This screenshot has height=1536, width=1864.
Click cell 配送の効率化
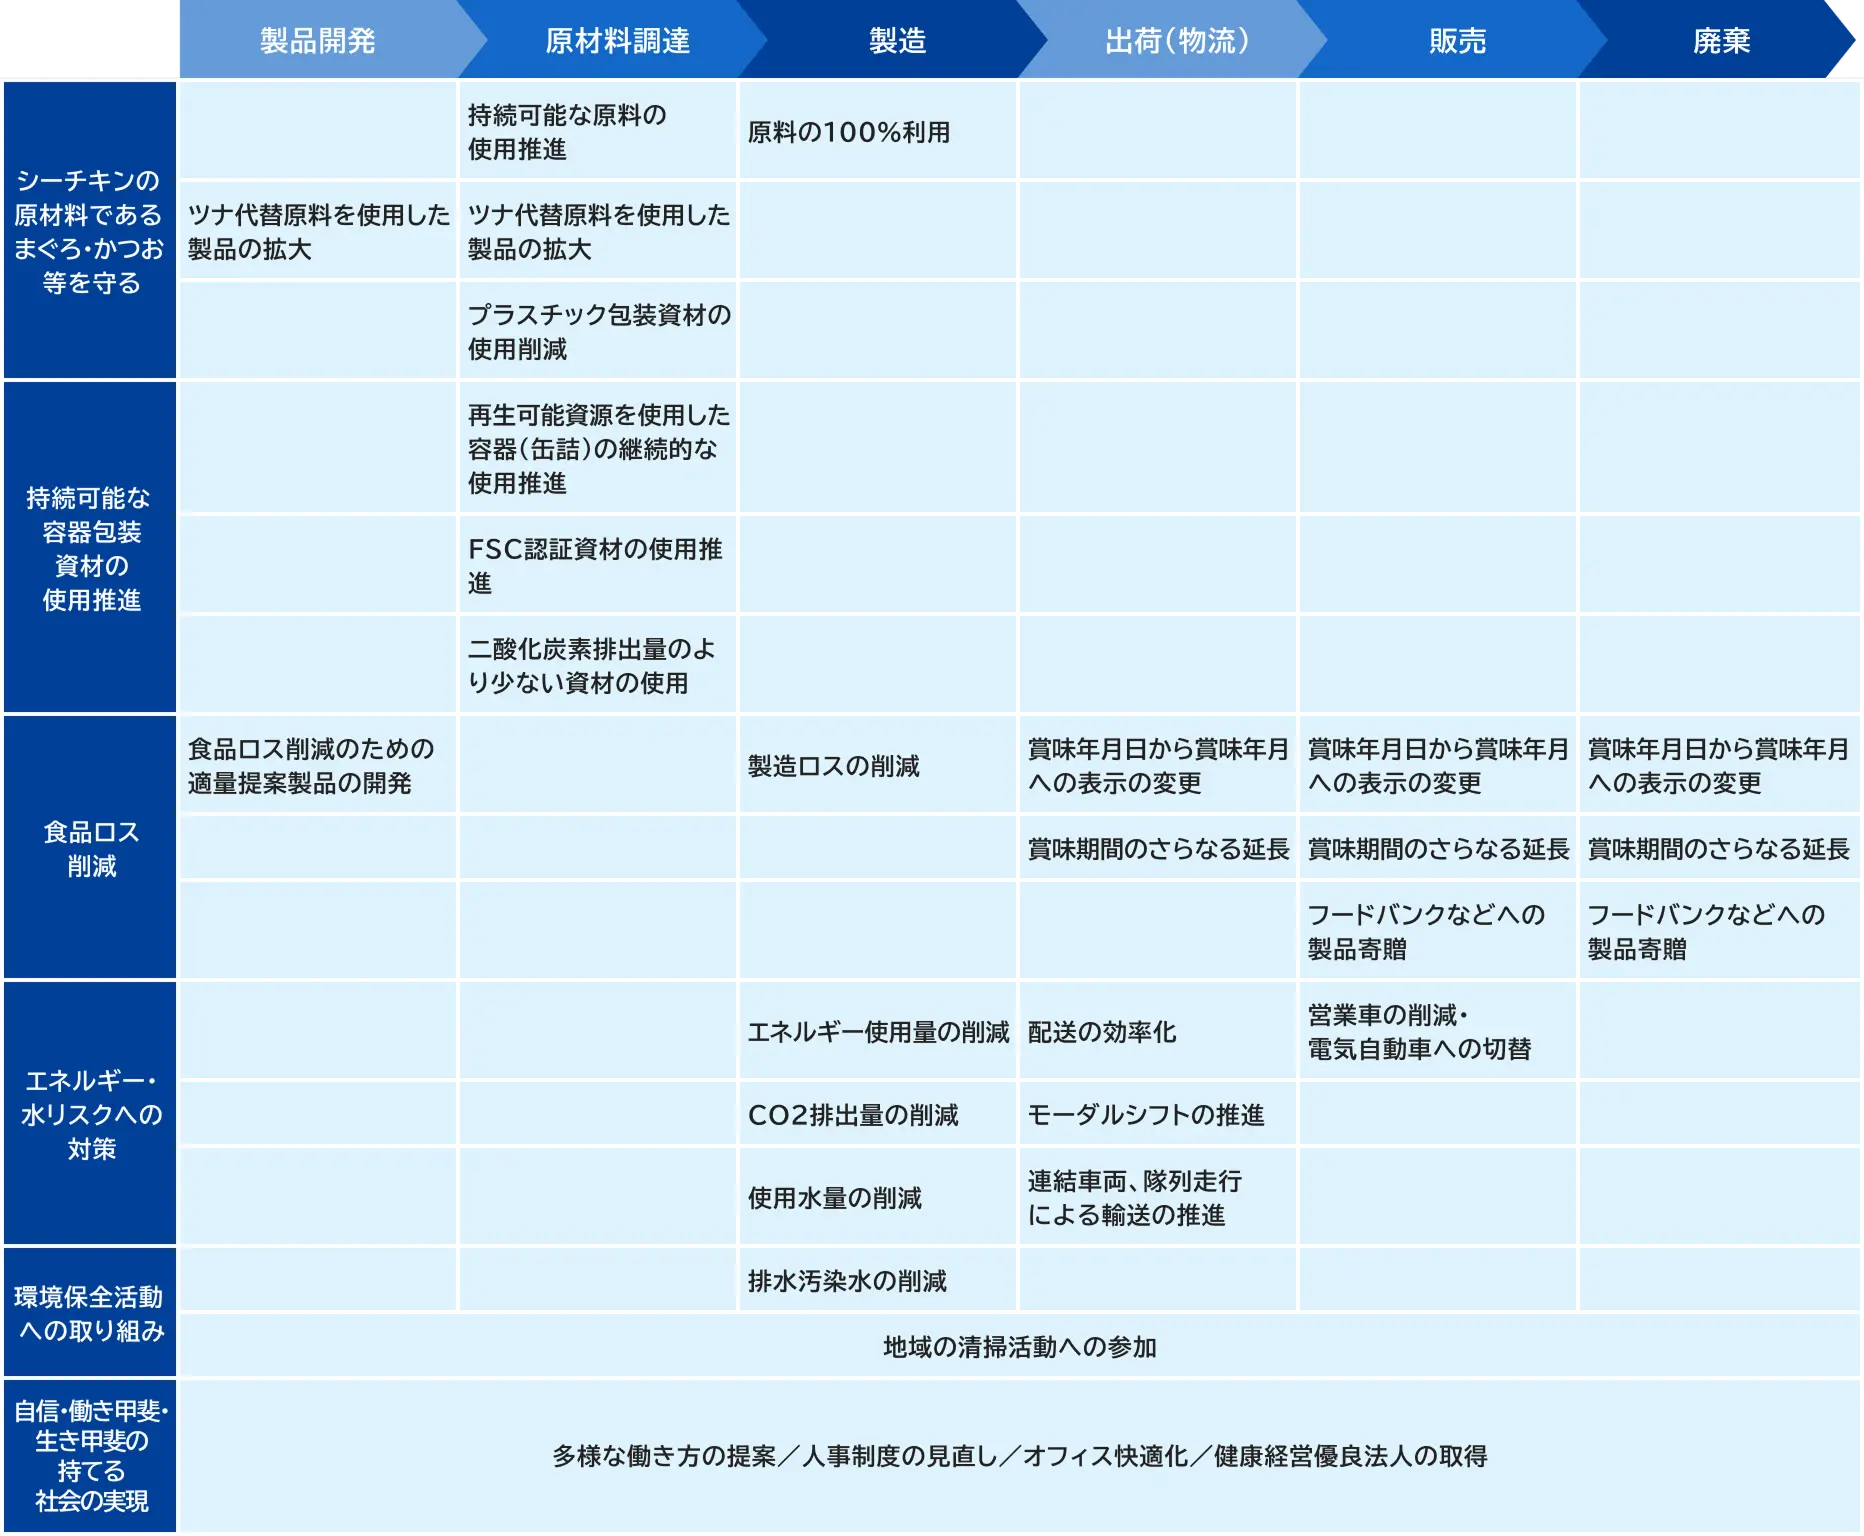pos(1158,1031)
